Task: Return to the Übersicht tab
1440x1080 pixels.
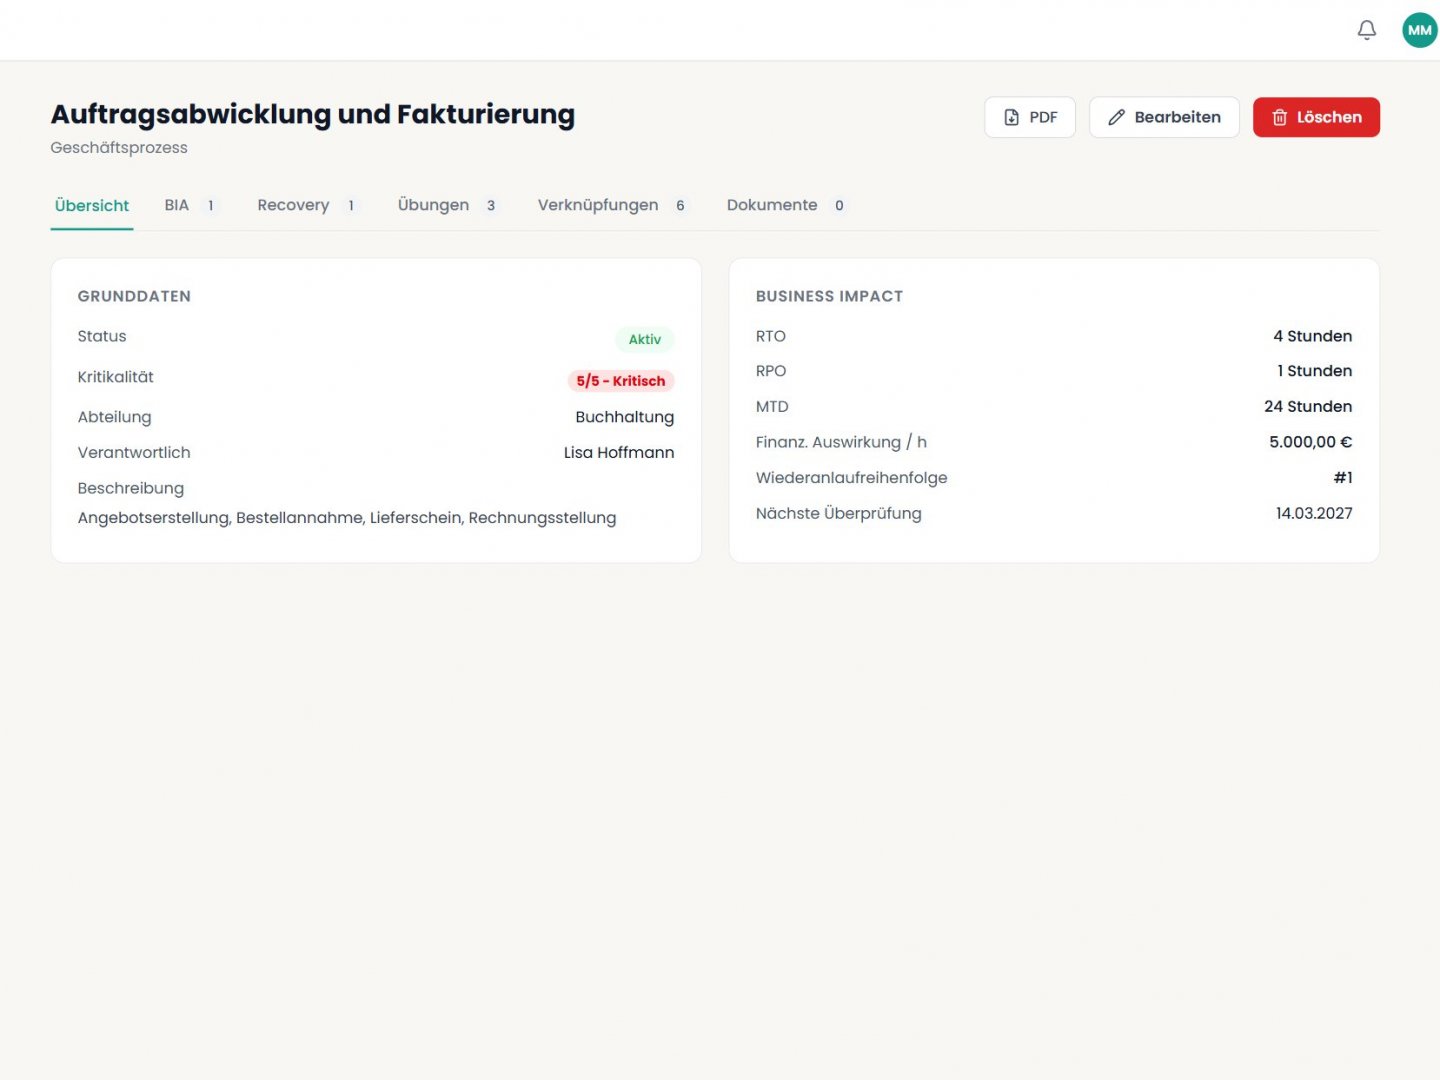Action: [92, 205]
